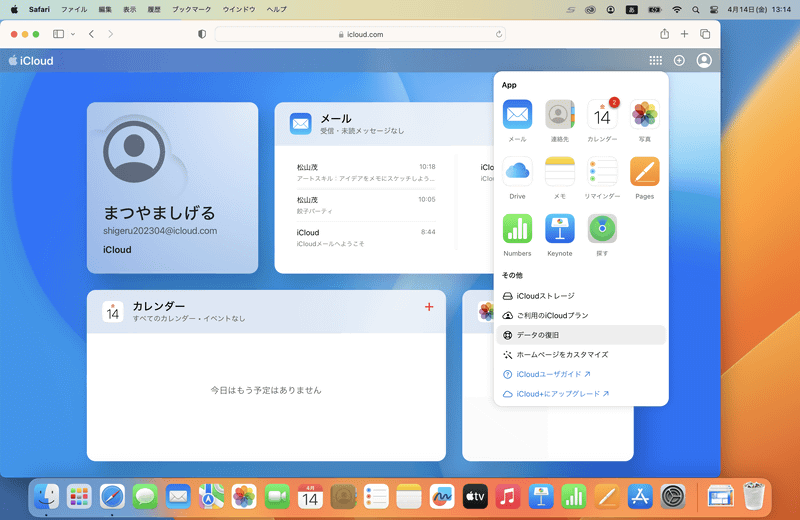The width and height of the screenshot is (800, 520).
Task: Open the Contacts app in launcher
Action: click(x=560, y=114)
